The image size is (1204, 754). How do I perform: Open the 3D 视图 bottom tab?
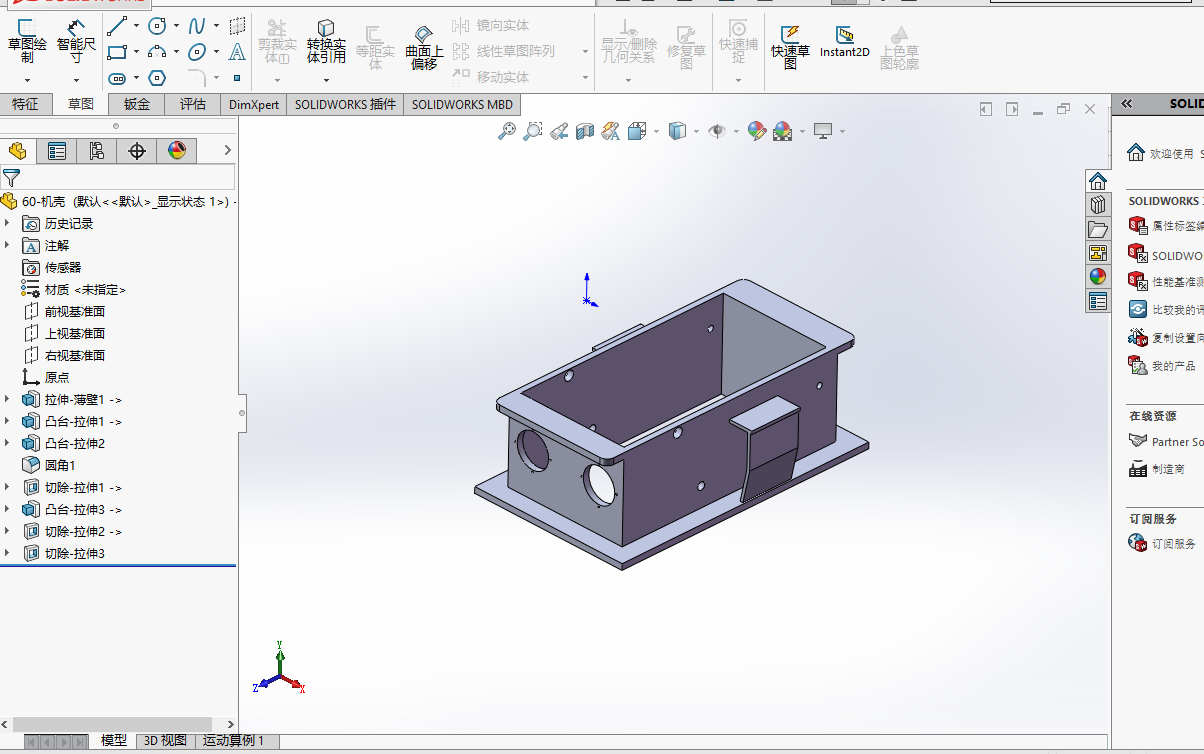point(165,741)
